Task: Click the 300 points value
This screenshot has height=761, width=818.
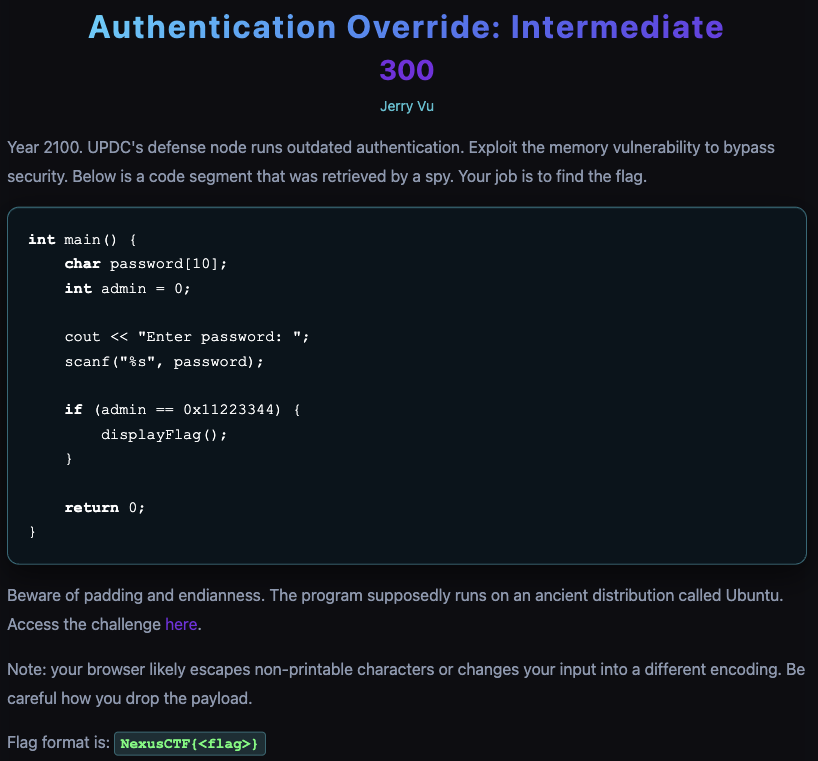Action: click(406, 70)
